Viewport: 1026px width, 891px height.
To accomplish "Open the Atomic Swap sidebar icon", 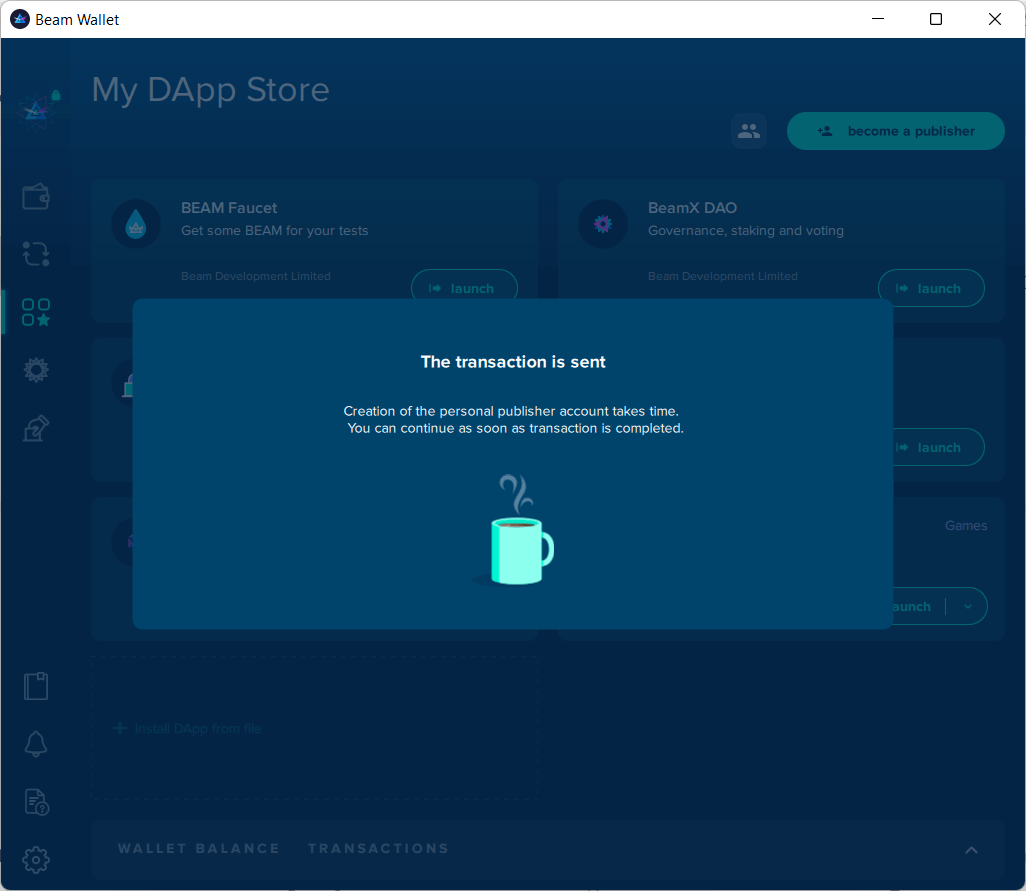I will pyautogui.click(x=36, y=254).
